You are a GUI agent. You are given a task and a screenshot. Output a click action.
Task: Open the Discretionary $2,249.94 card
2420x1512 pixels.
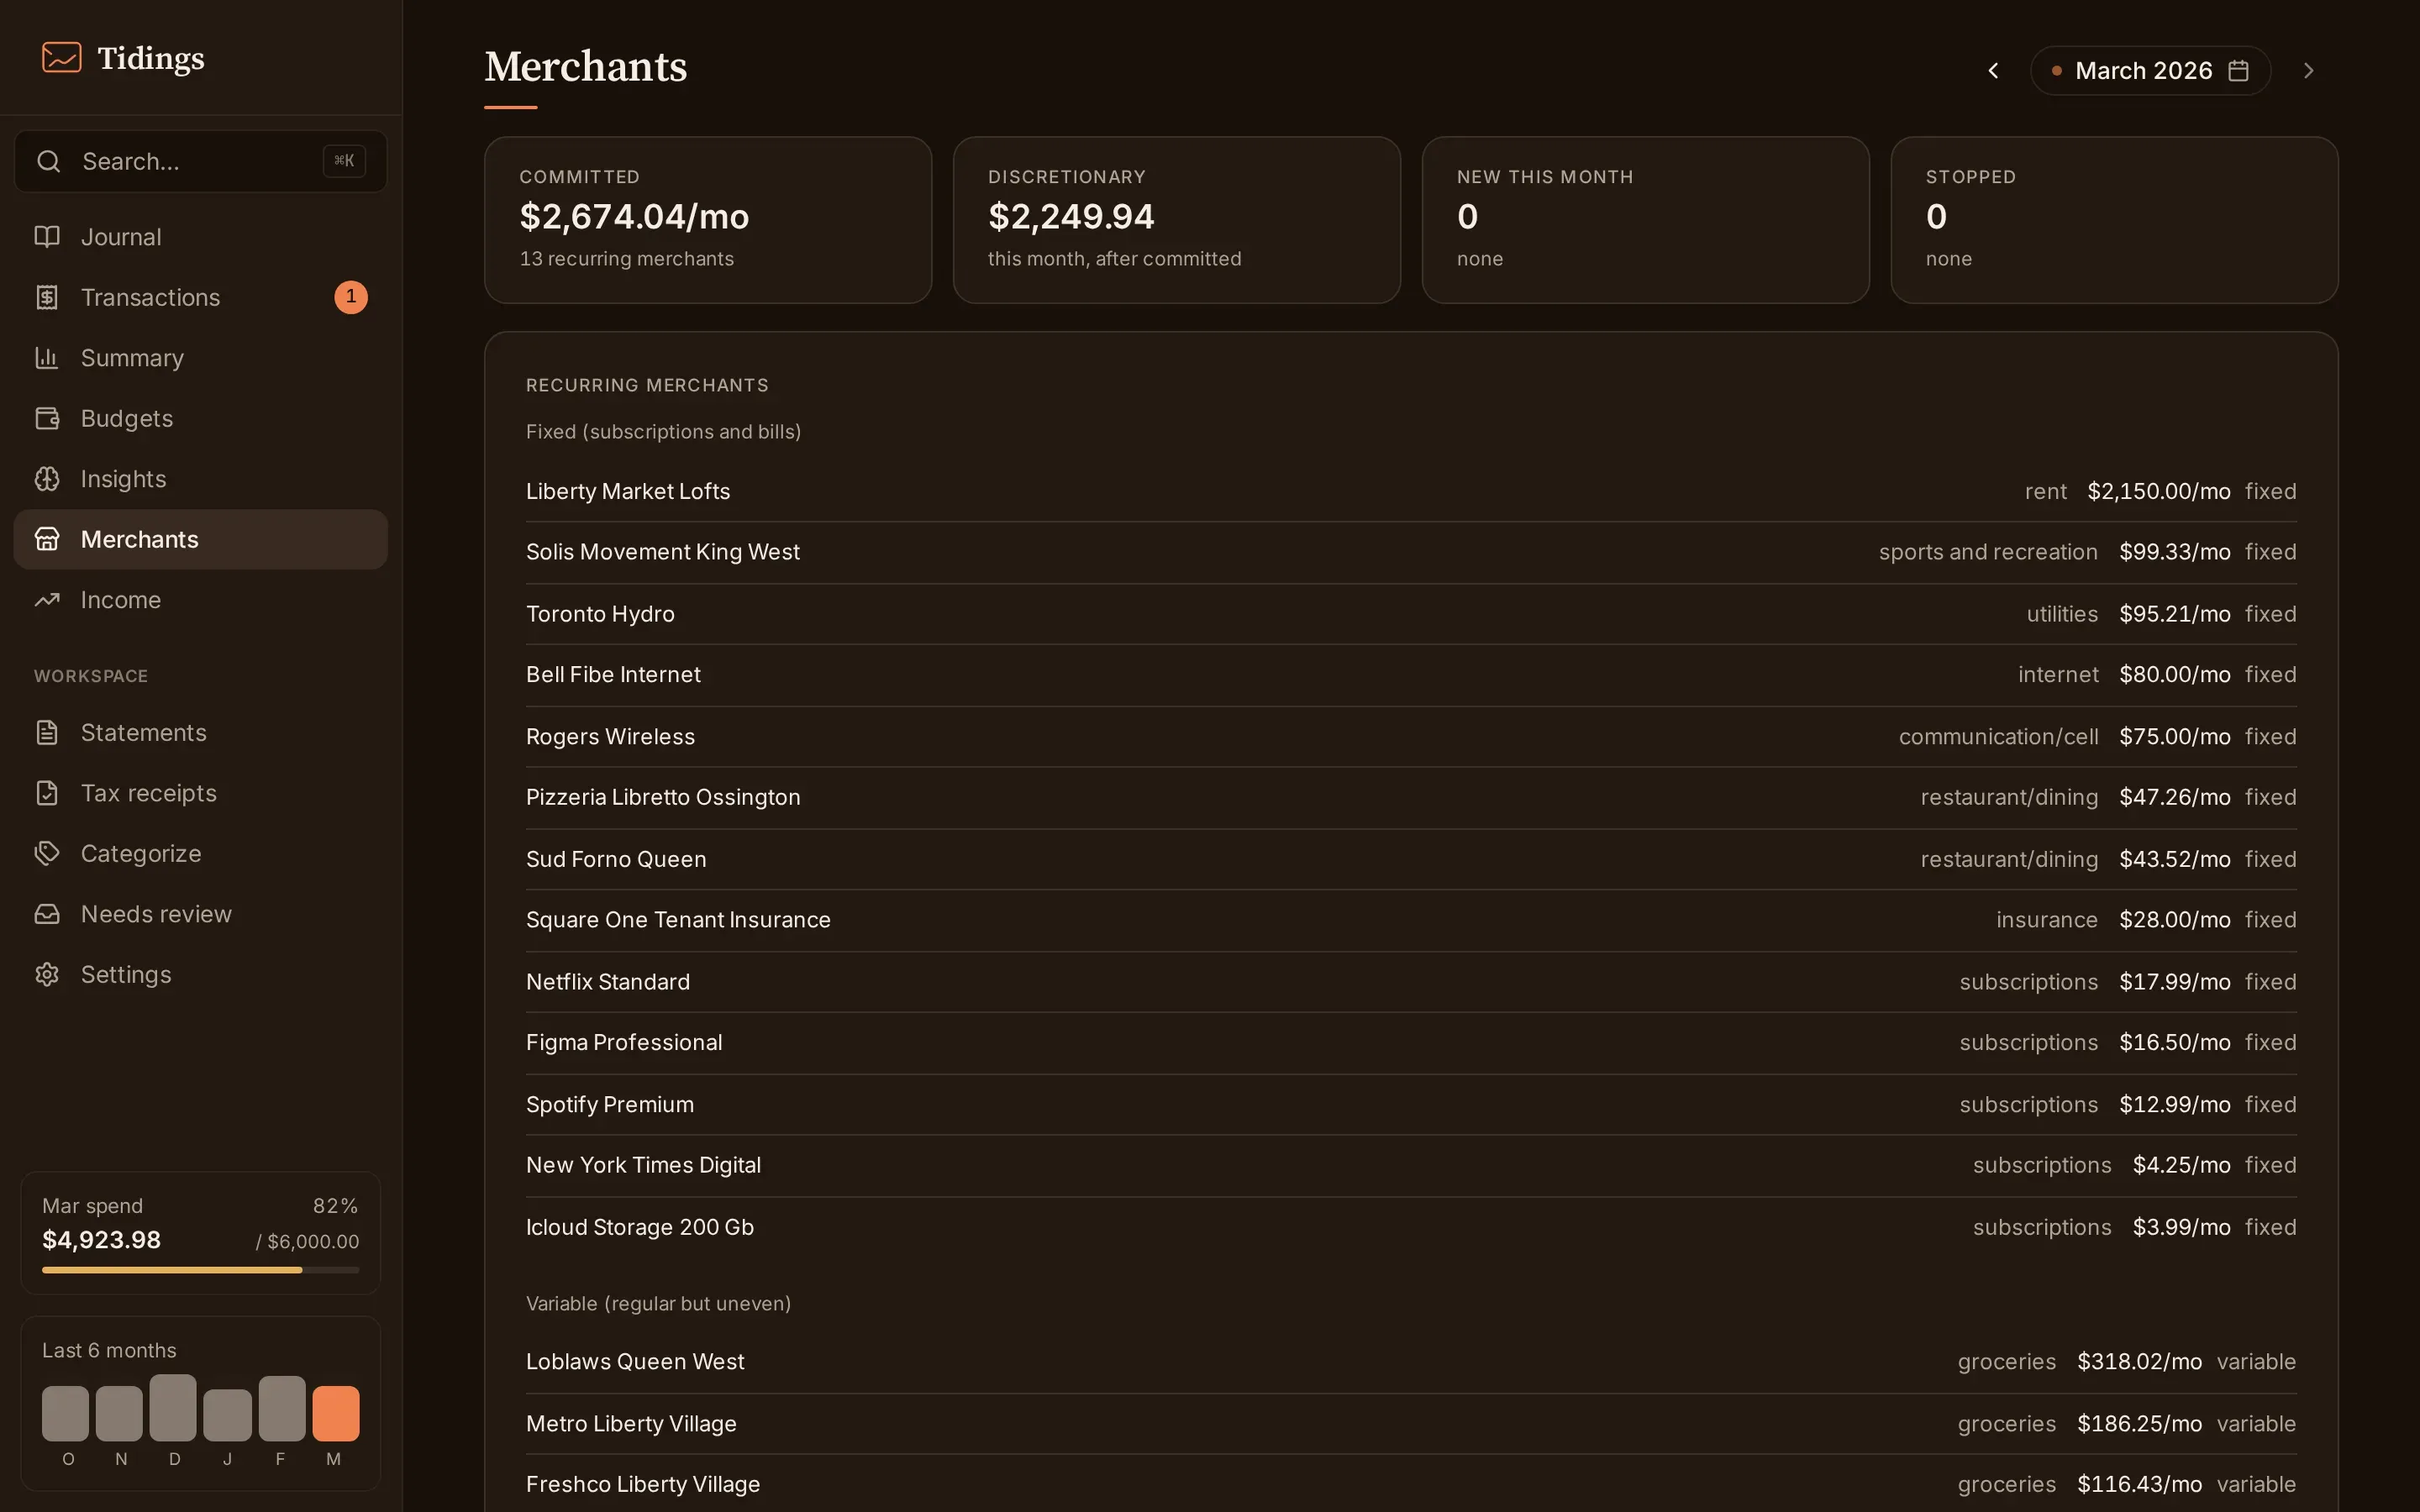coord(1177,220)
